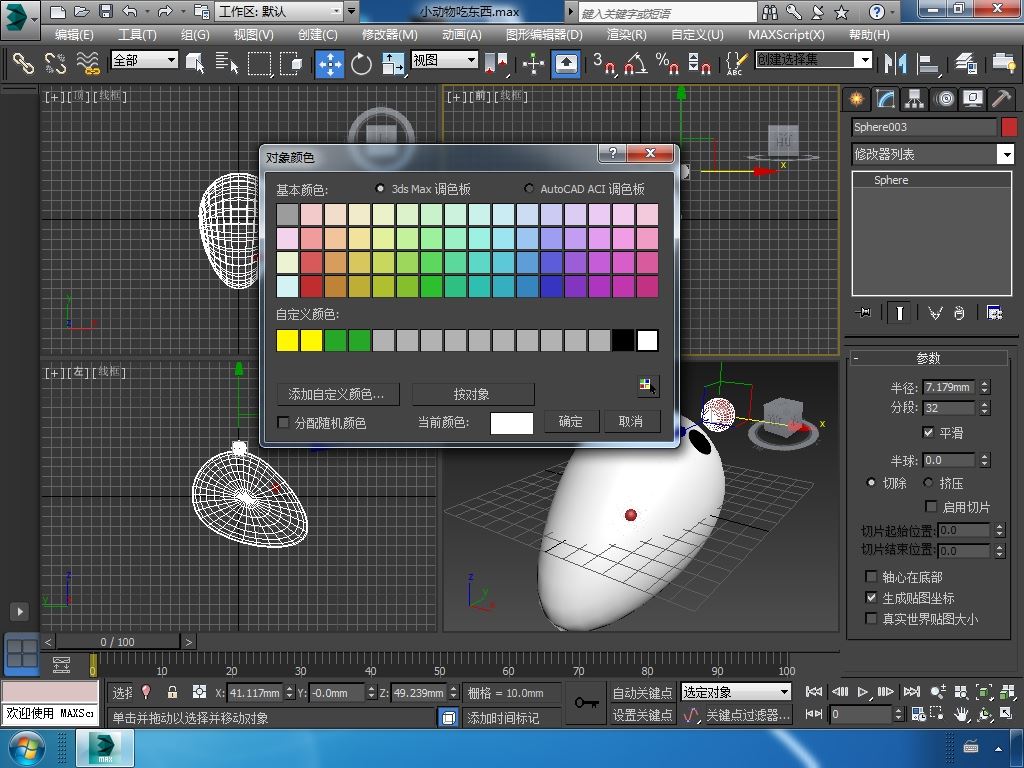Switch to the Modify command panel
This screenshot has height=768, width=1024.
pos(885,99)
